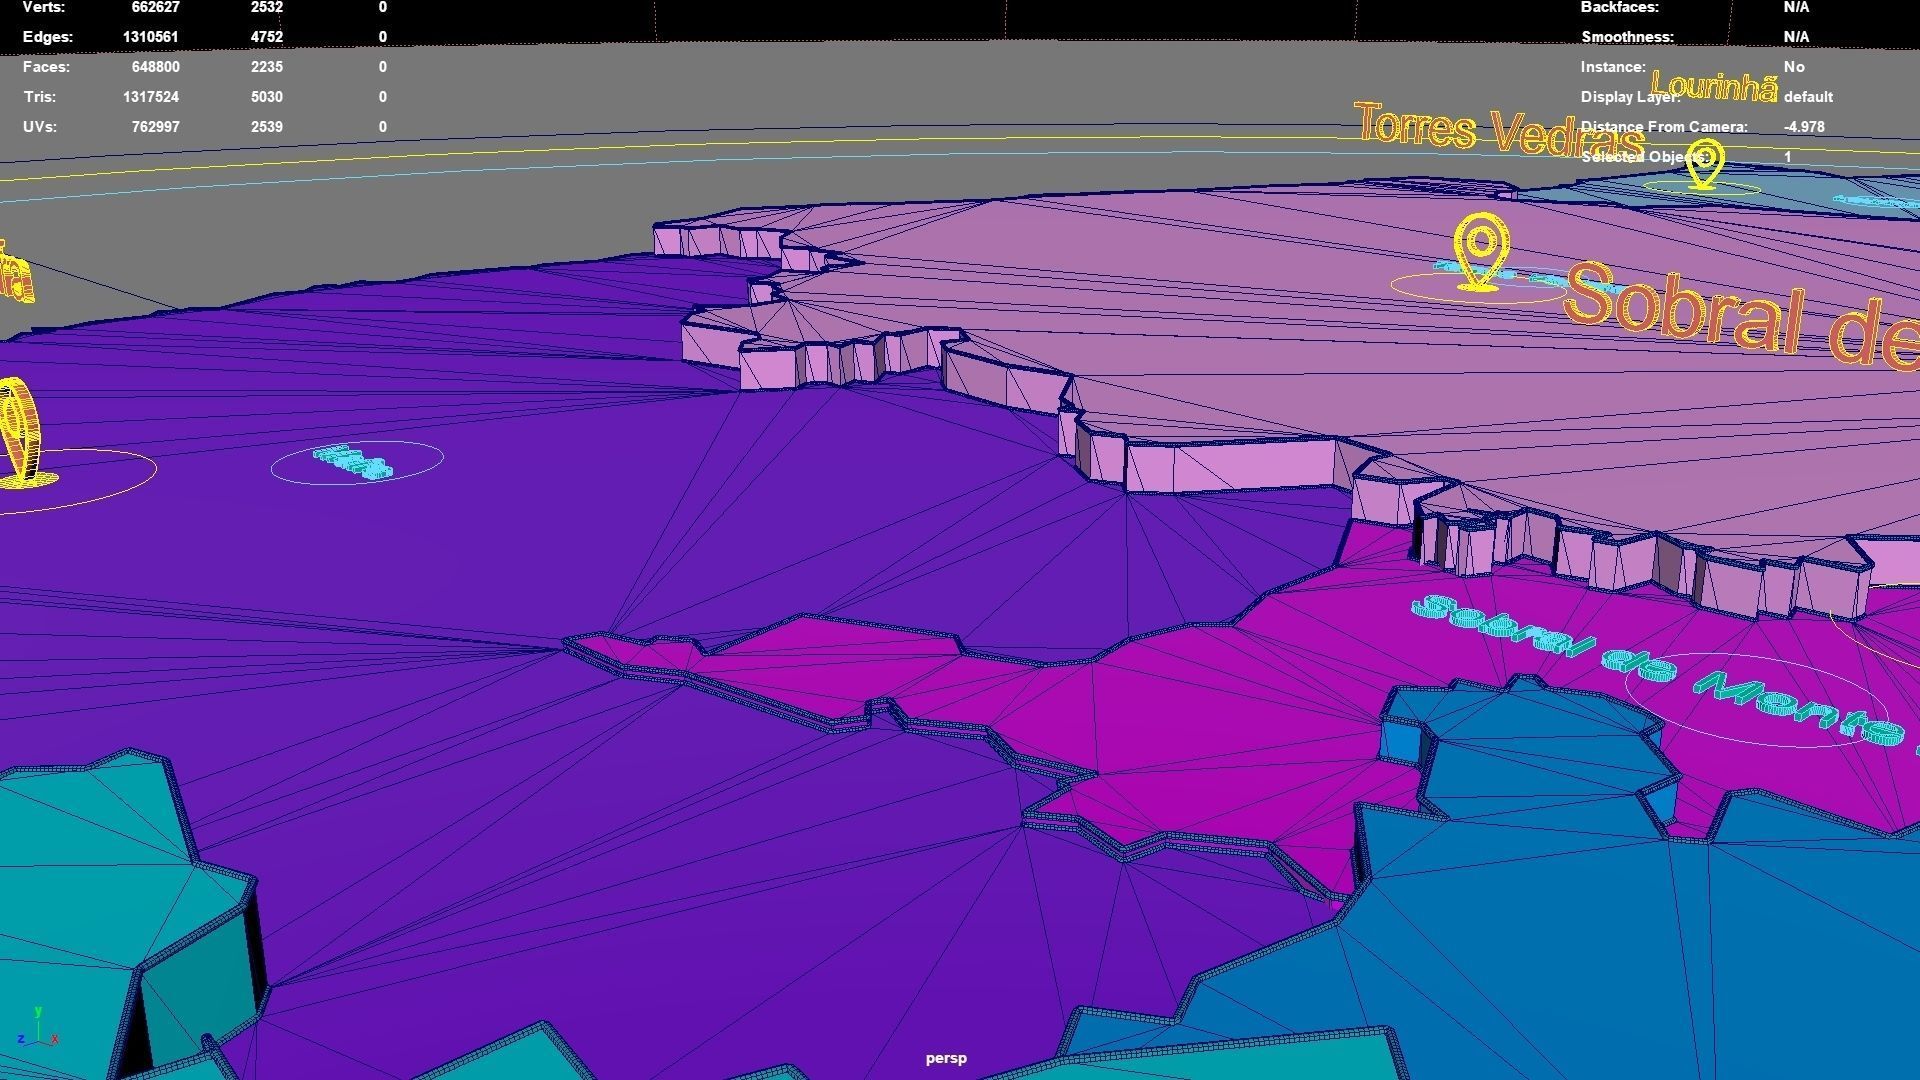Click the Selected Objects count of 1
This screenshot has height=1080, width=1920.
1787,157
